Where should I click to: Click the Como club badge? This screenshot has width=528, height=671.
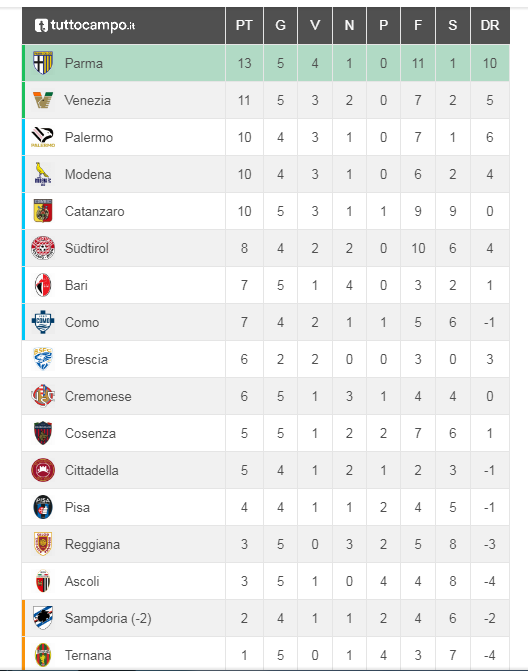point(43,322)
